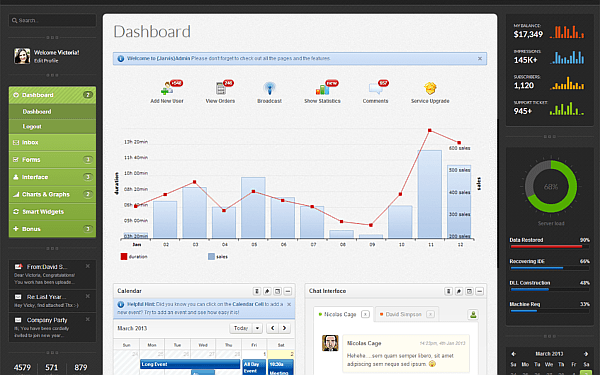Select the Dashboard submenu item
The width and height of the screenshot is (600, 375).
(x=52, y=111)
